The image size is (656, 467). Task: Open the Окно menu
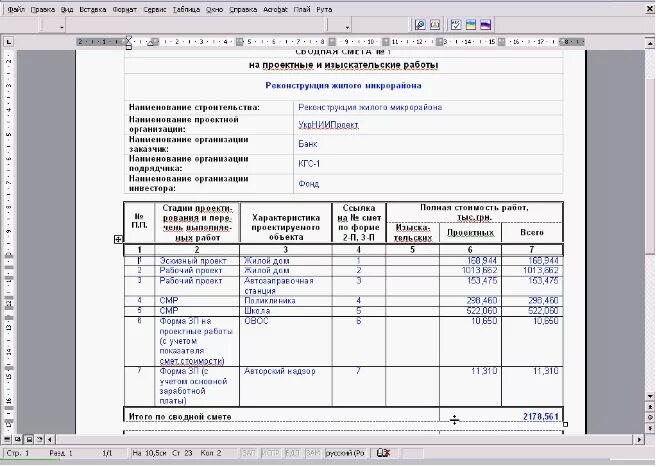coord(214,9)
